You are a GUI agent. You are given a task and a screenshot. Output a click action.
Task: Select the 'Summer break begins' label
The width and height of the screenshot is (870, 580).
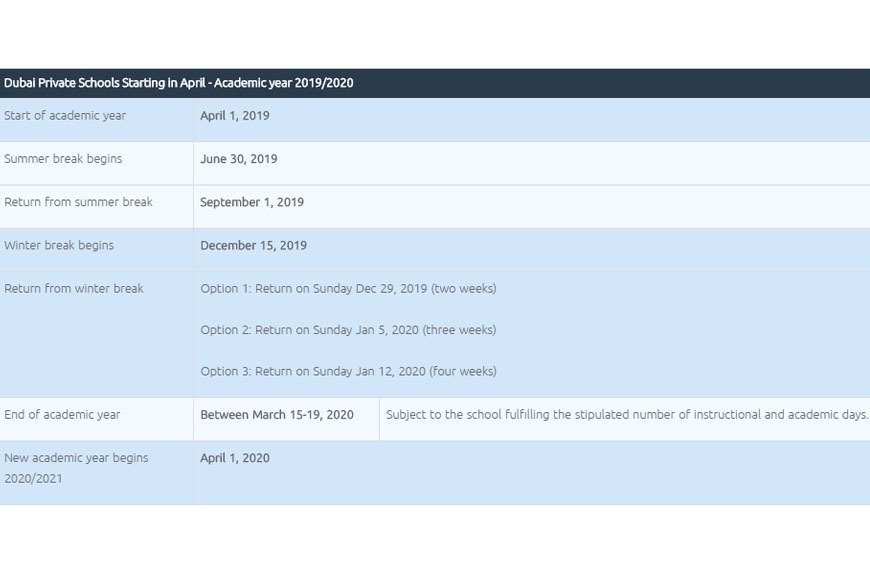point(63,159)
